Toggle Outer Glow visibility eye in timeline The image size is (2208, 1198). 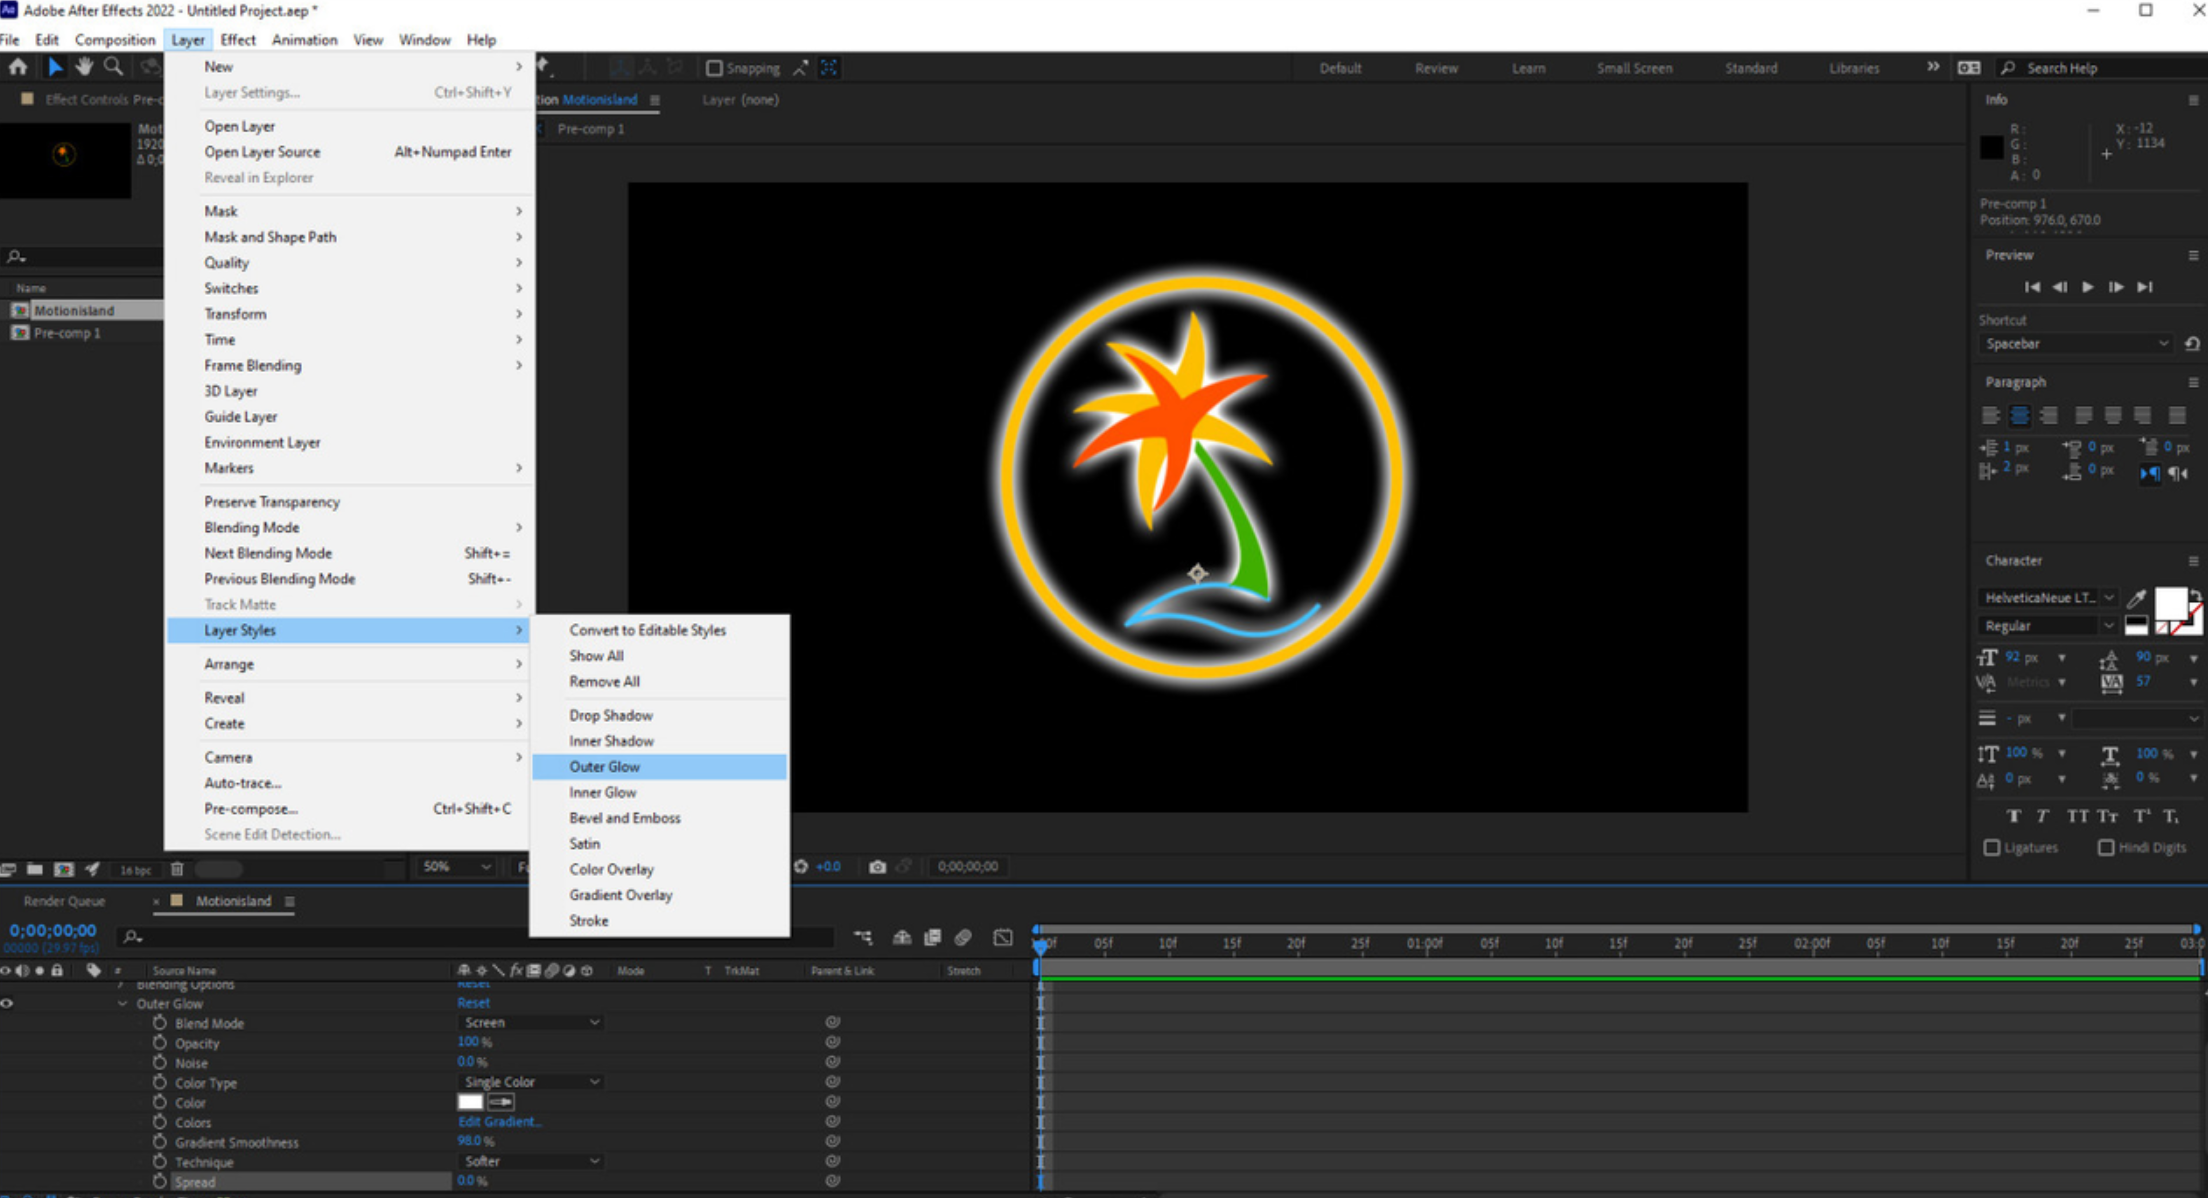(7, 1003)
